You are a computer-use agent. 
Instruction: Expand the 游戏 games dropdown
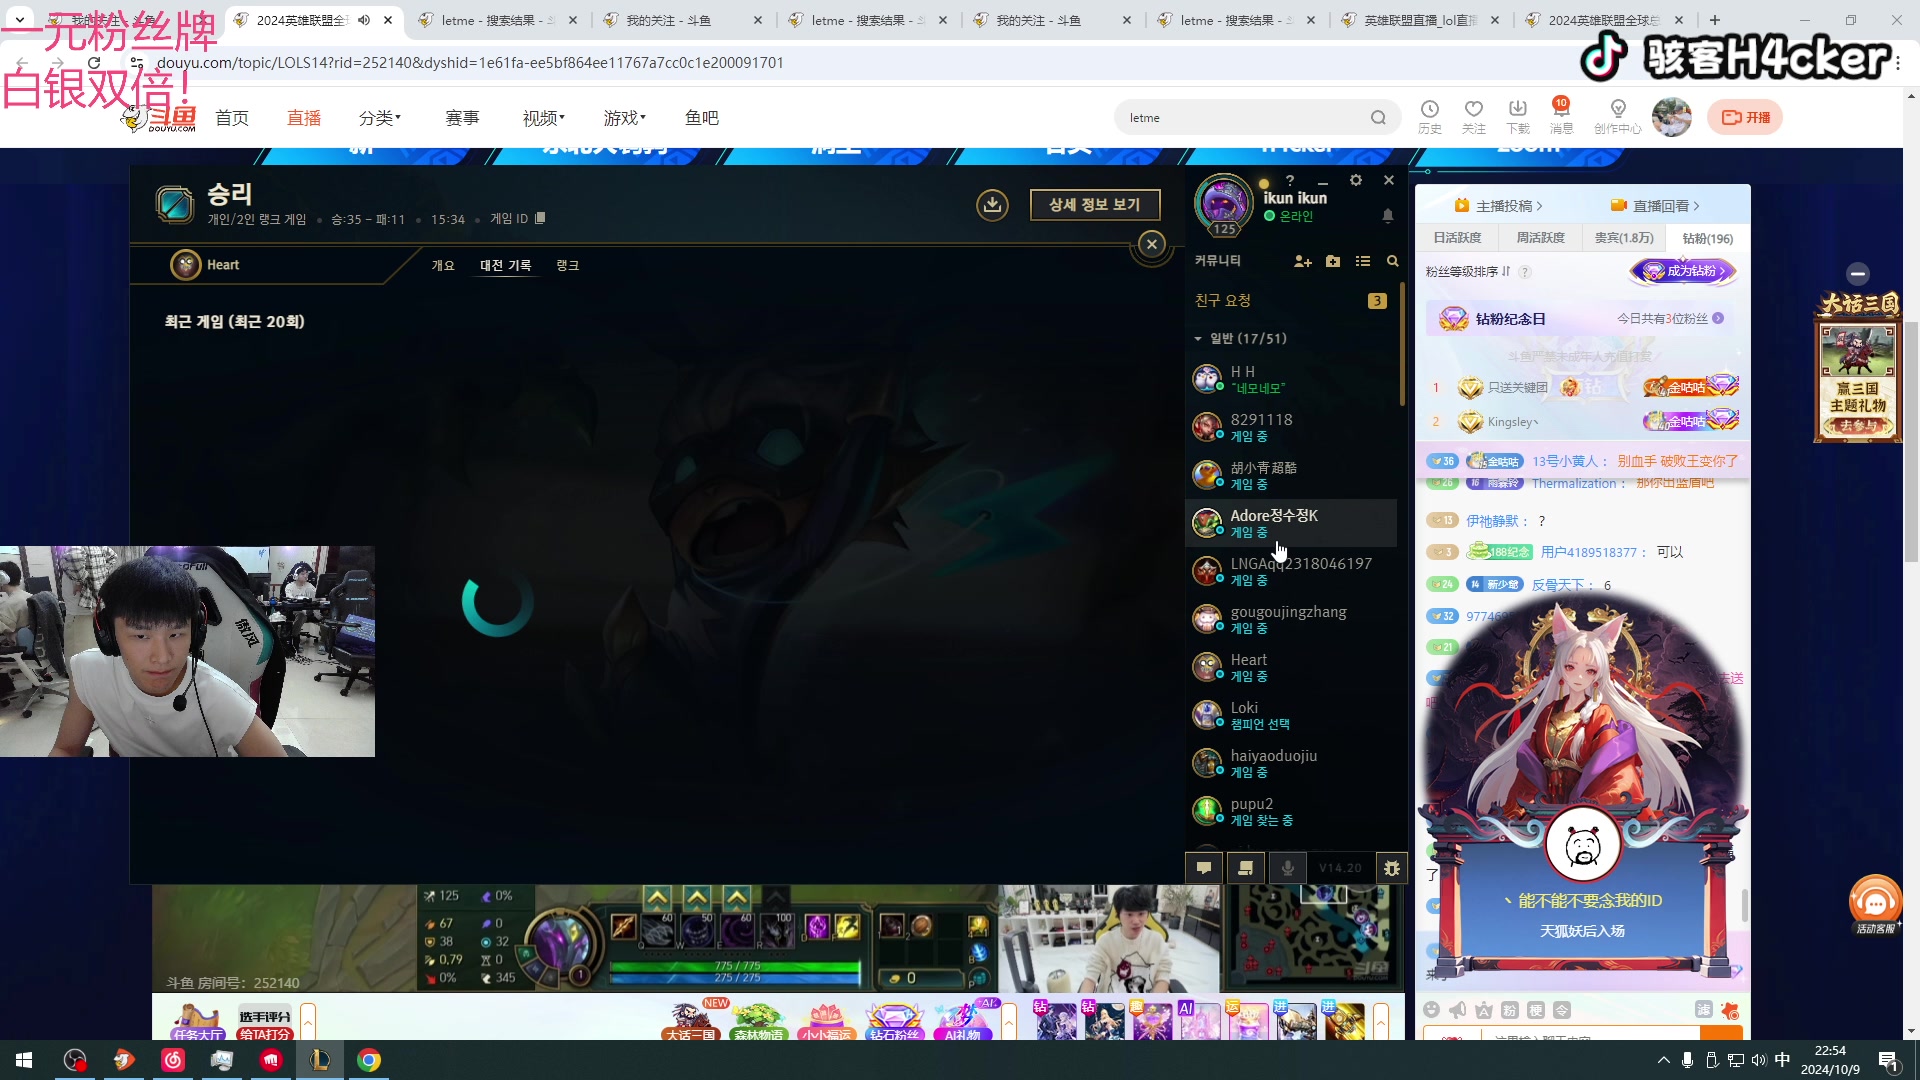625,118
